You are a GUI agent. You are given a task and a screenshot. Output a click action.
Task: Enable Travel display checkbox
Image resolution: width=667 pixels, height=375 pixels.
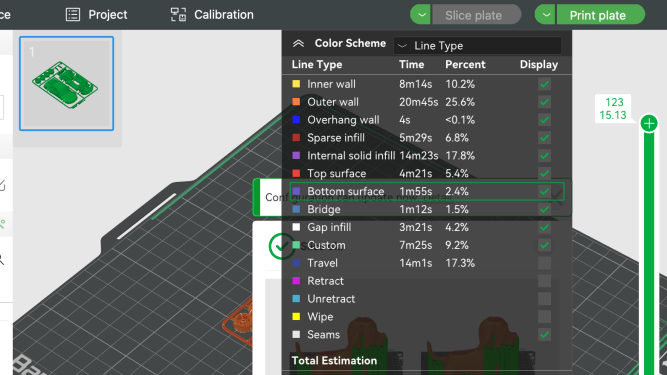(x=544, y=263)
